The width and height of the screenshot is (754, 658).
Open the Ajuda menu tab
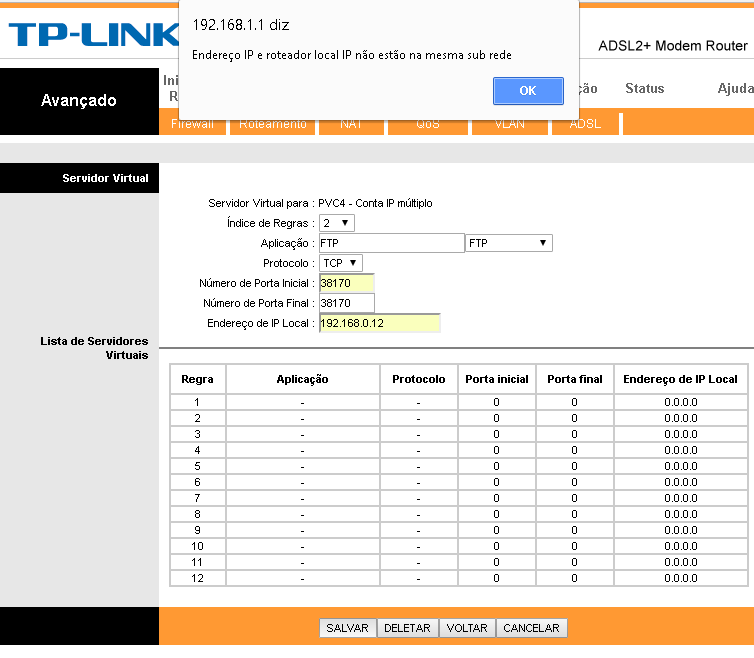tap(735, 89)
